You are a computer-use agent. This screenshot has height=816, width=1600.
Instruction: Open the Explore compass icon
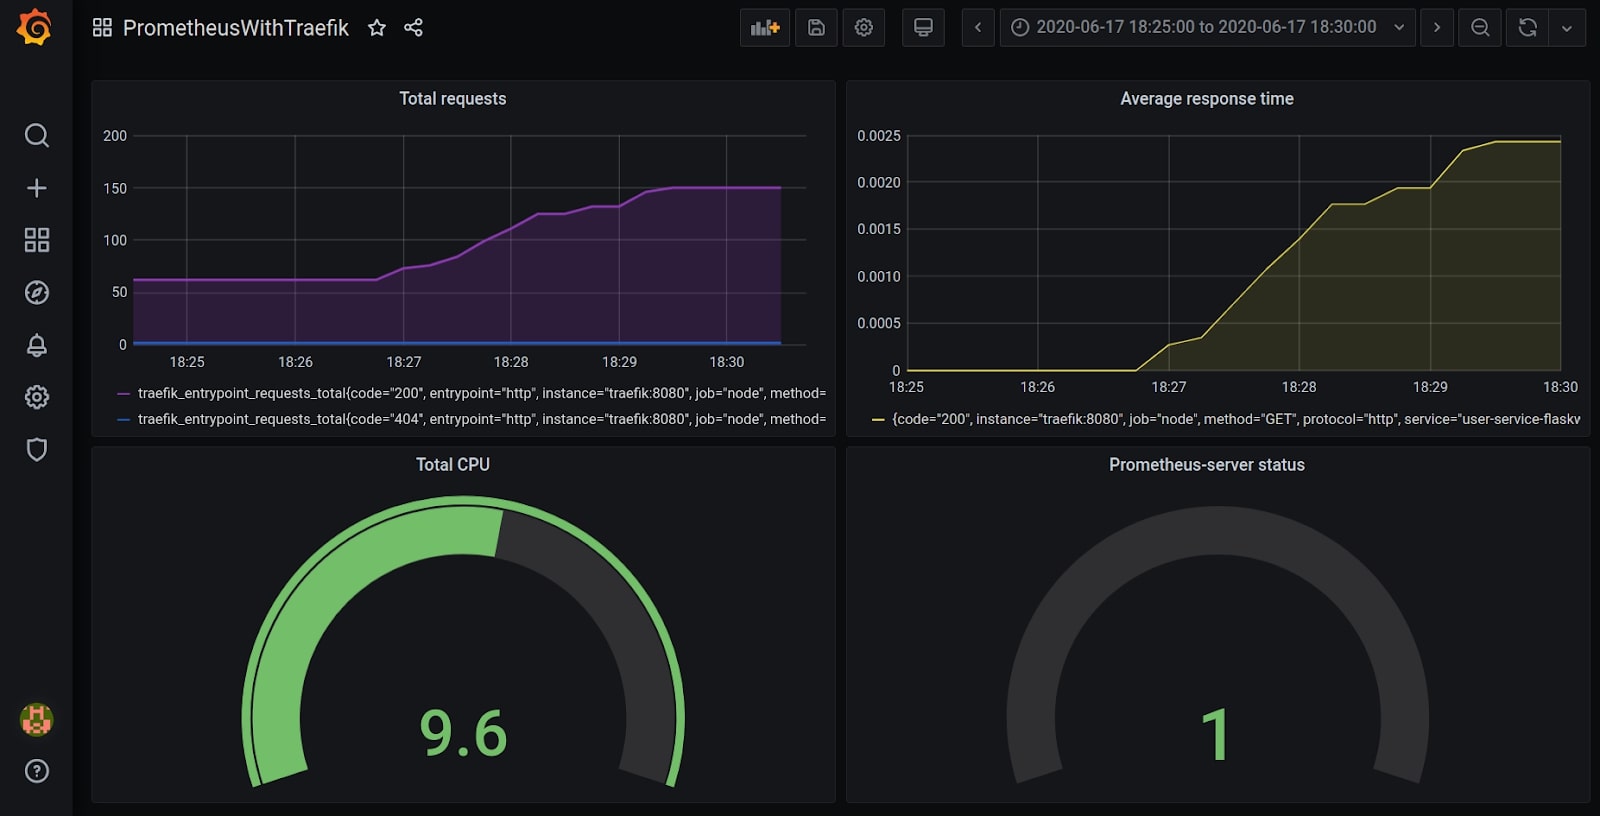click(36, 292)
